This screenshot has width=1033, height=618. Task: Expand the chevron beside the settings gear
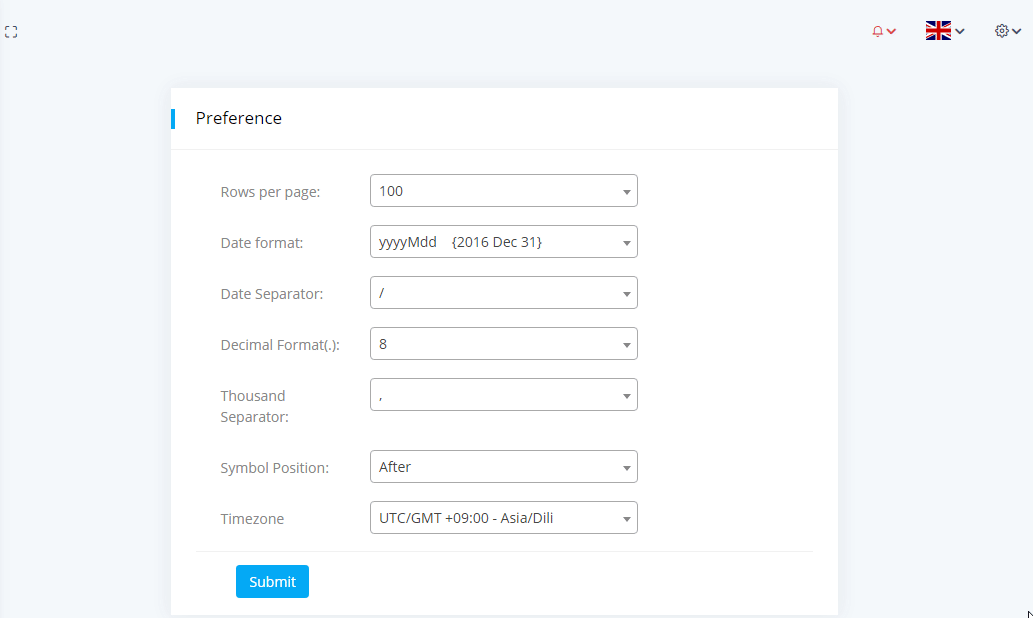coord(1017,32)
